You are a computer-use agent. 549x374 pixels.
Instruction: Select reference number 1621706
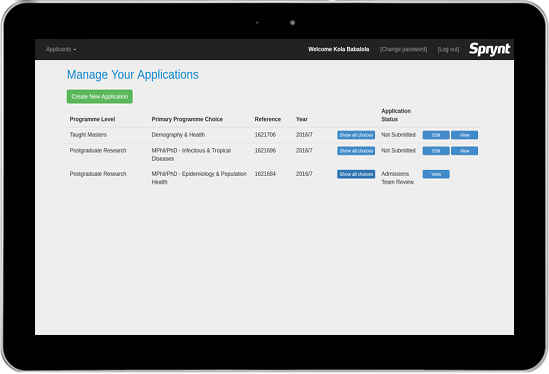tap(265, 135)
